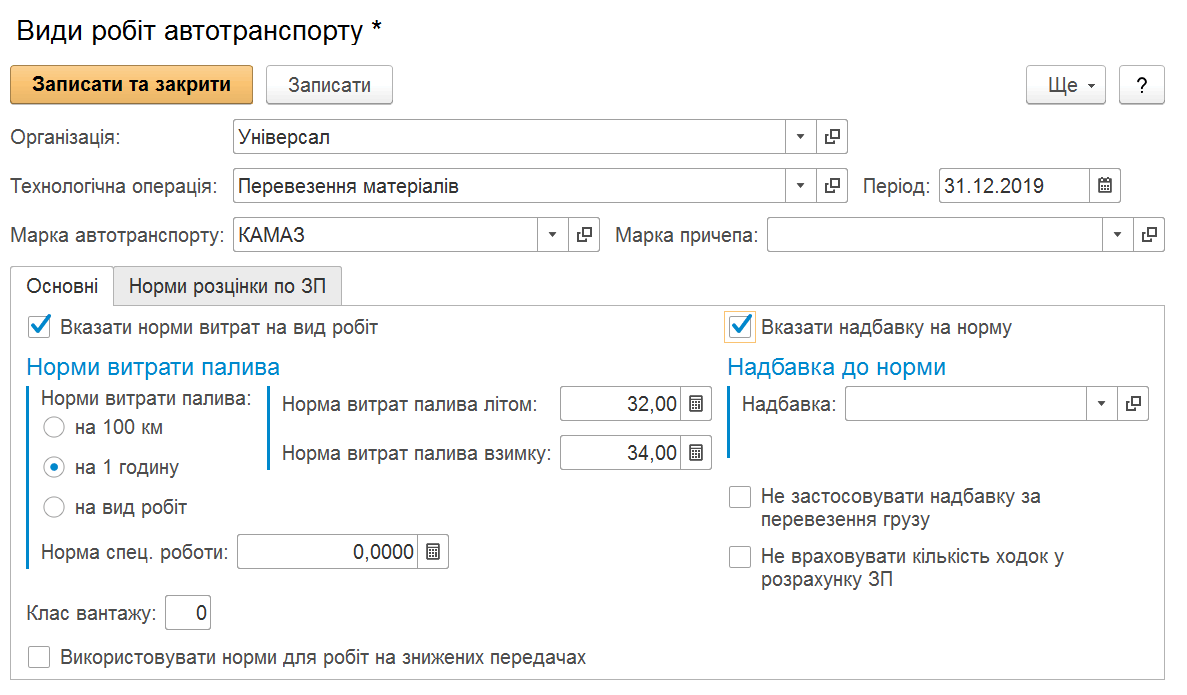Click the empty Надбавка input field
1187x695 pixels.
(966, 404)
